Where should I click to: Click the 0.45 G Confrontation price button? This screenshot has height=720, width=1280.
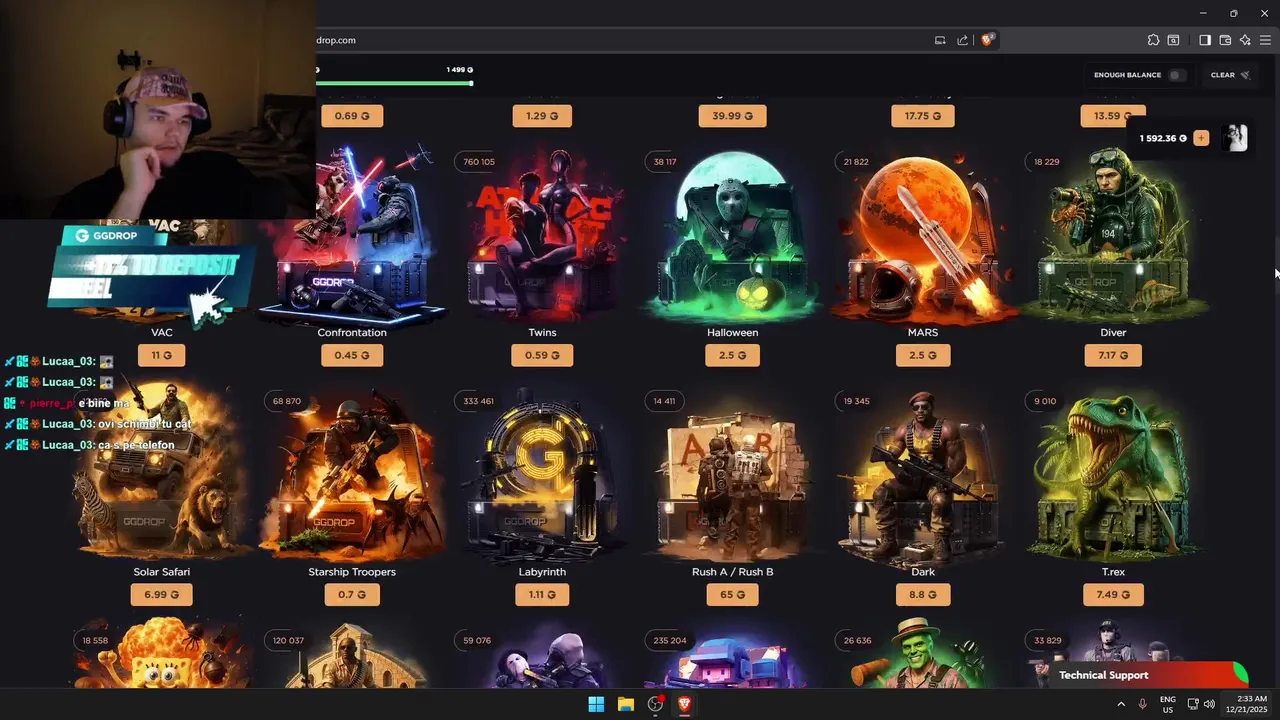click(x=352, y=355)
